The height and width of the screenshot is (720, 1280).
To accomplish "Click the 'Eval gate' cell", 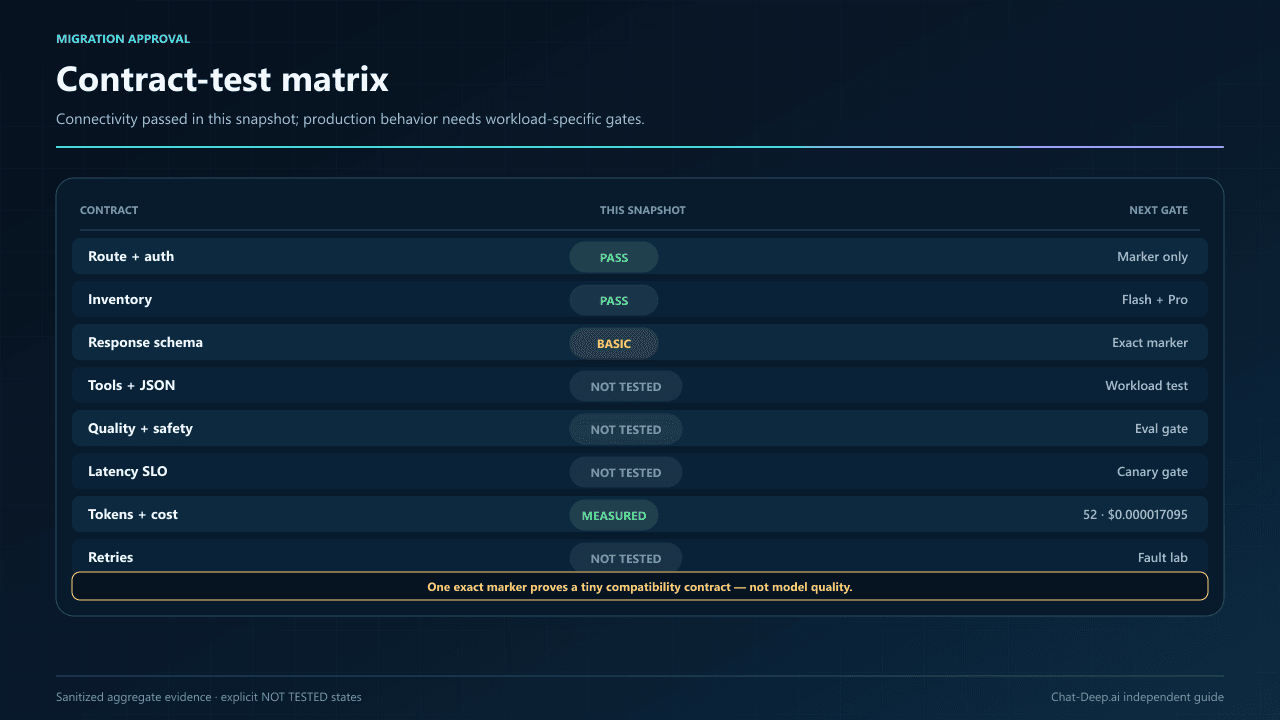I will tap(1161, 429).
